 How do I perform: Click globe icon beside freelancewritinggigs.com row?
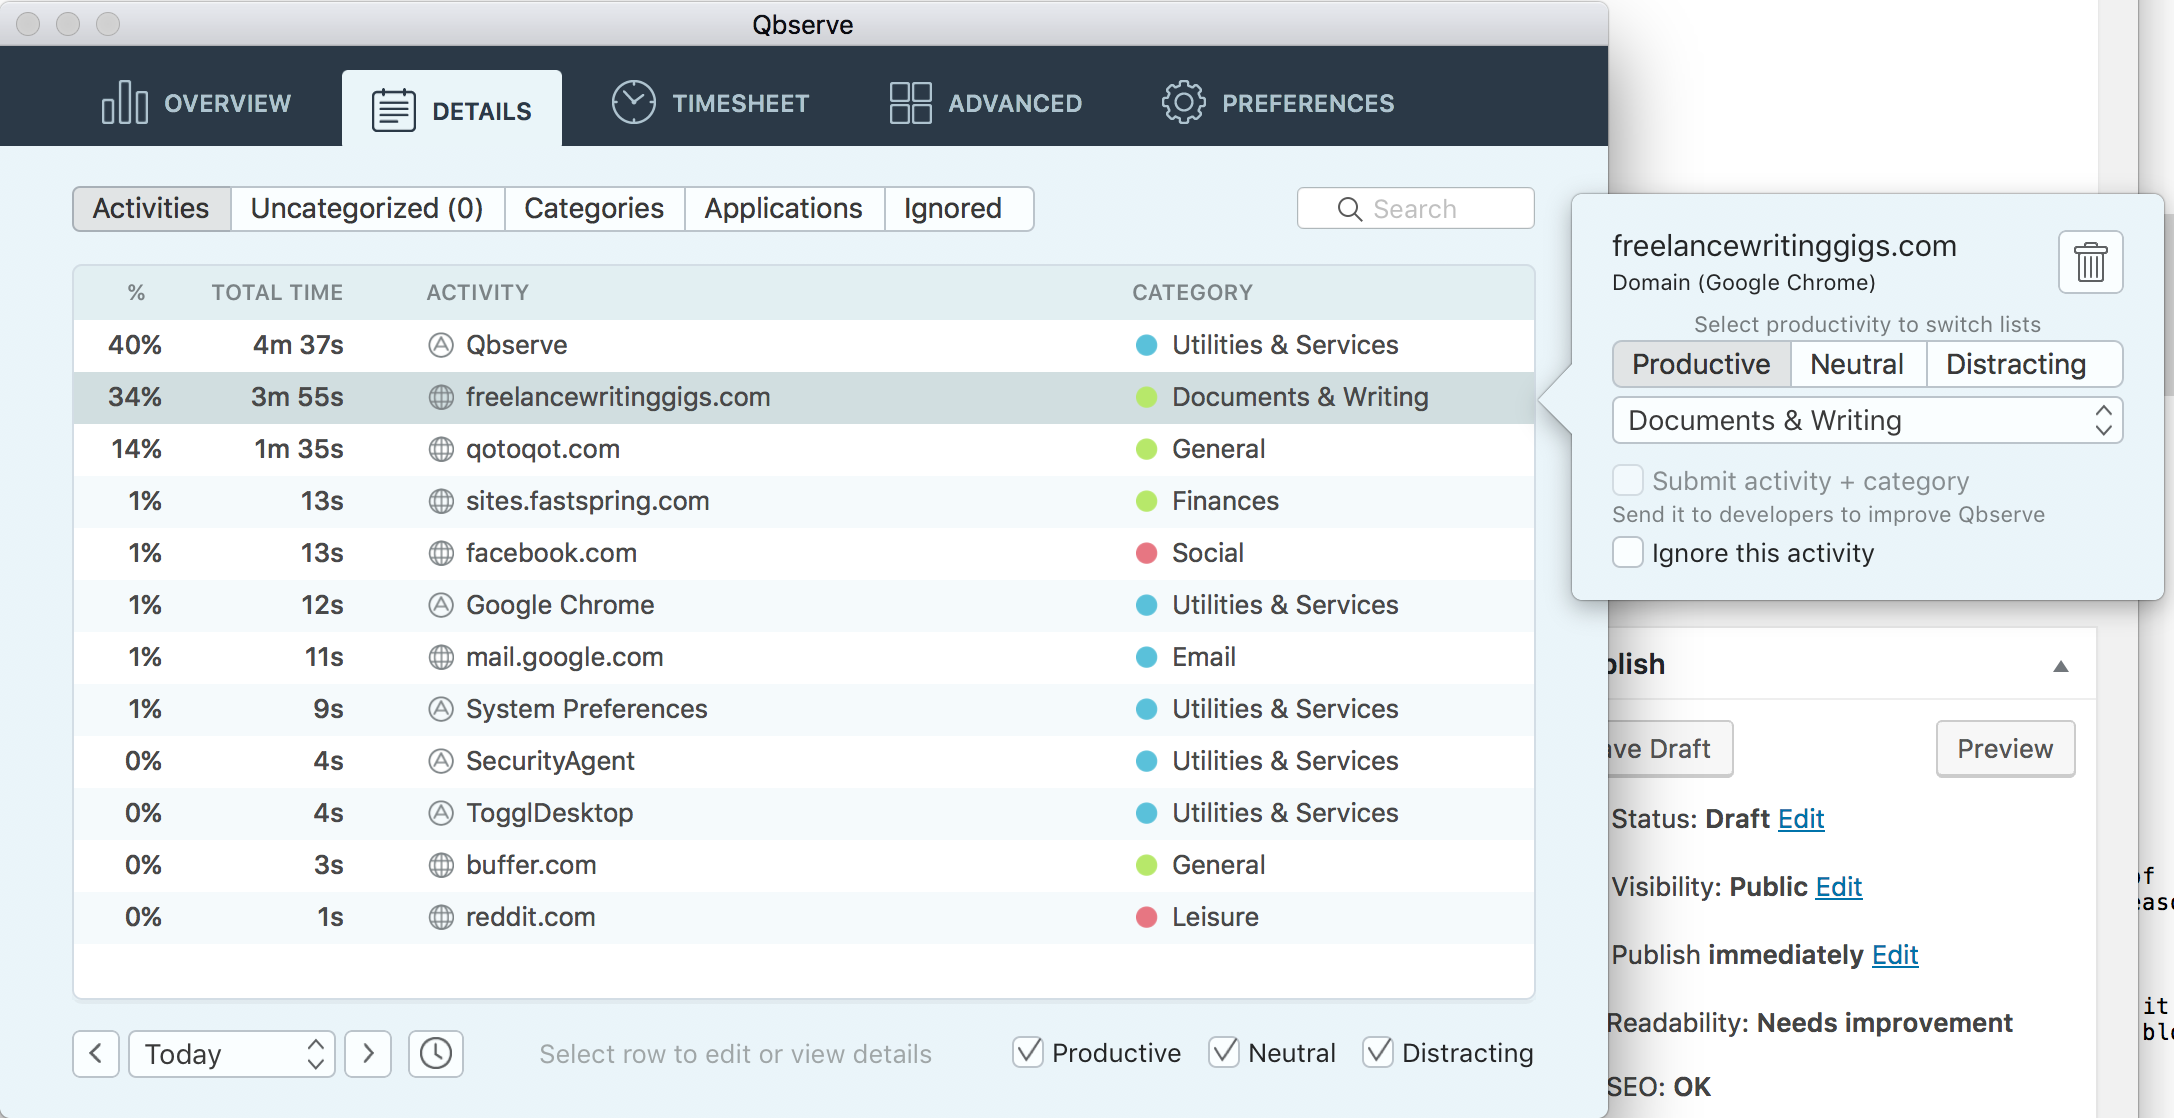(441, 397)
